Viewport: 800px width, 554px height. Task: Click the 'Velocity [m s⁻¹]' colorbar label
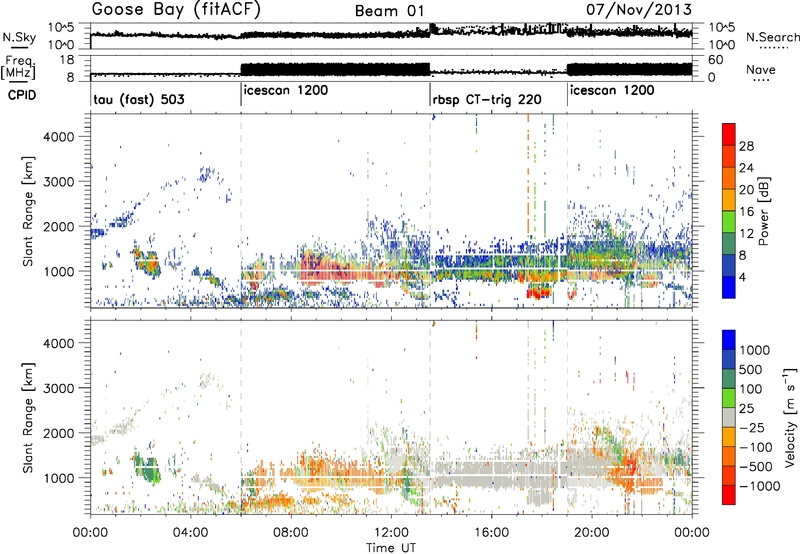790,417
